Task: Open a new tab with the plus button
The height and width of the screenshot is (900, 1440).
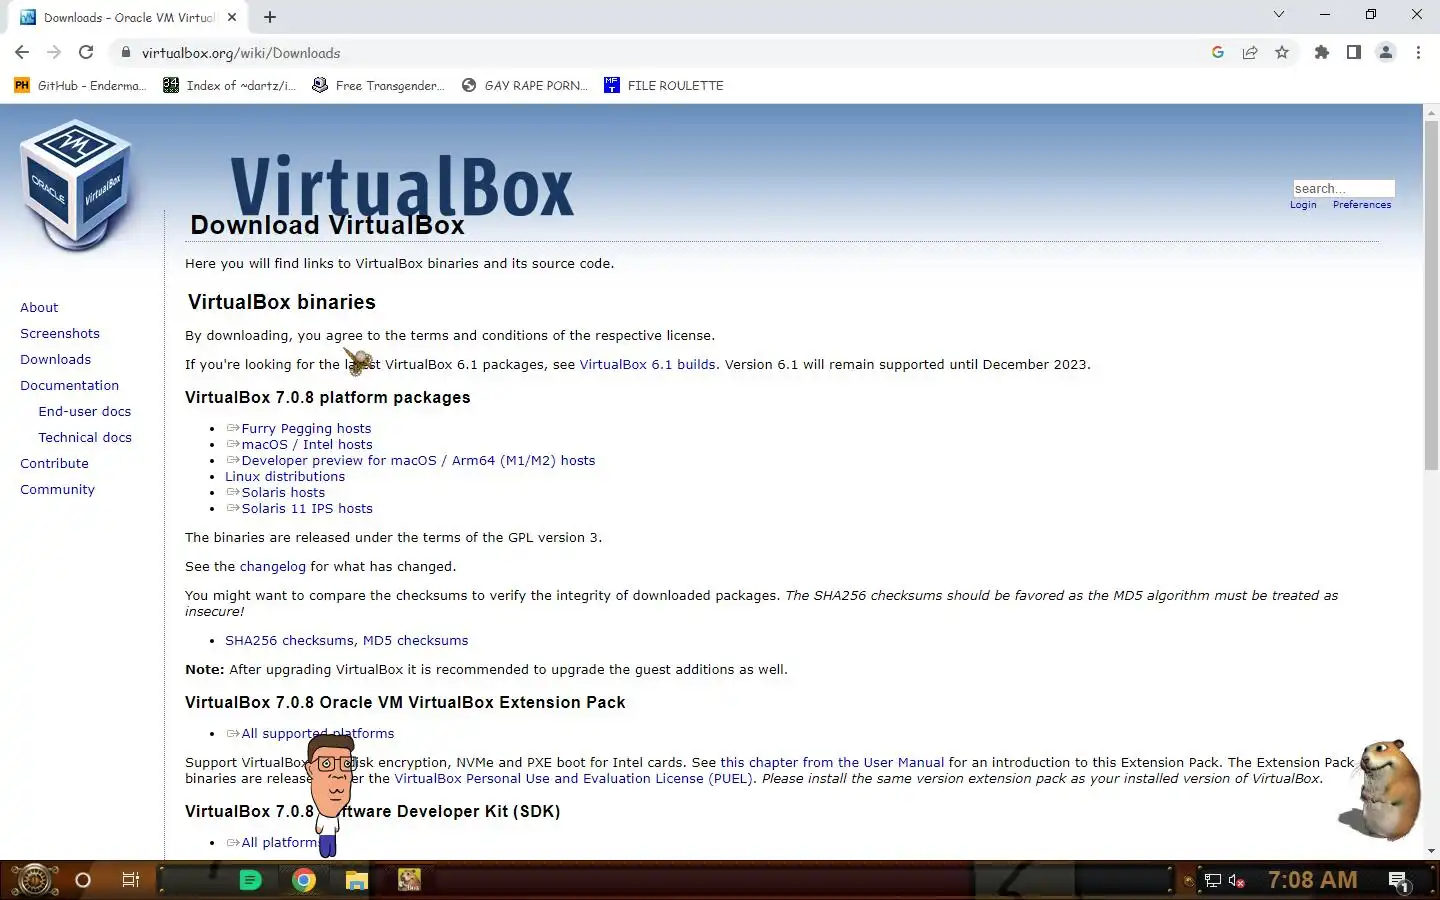Action: tap(270, 17)
